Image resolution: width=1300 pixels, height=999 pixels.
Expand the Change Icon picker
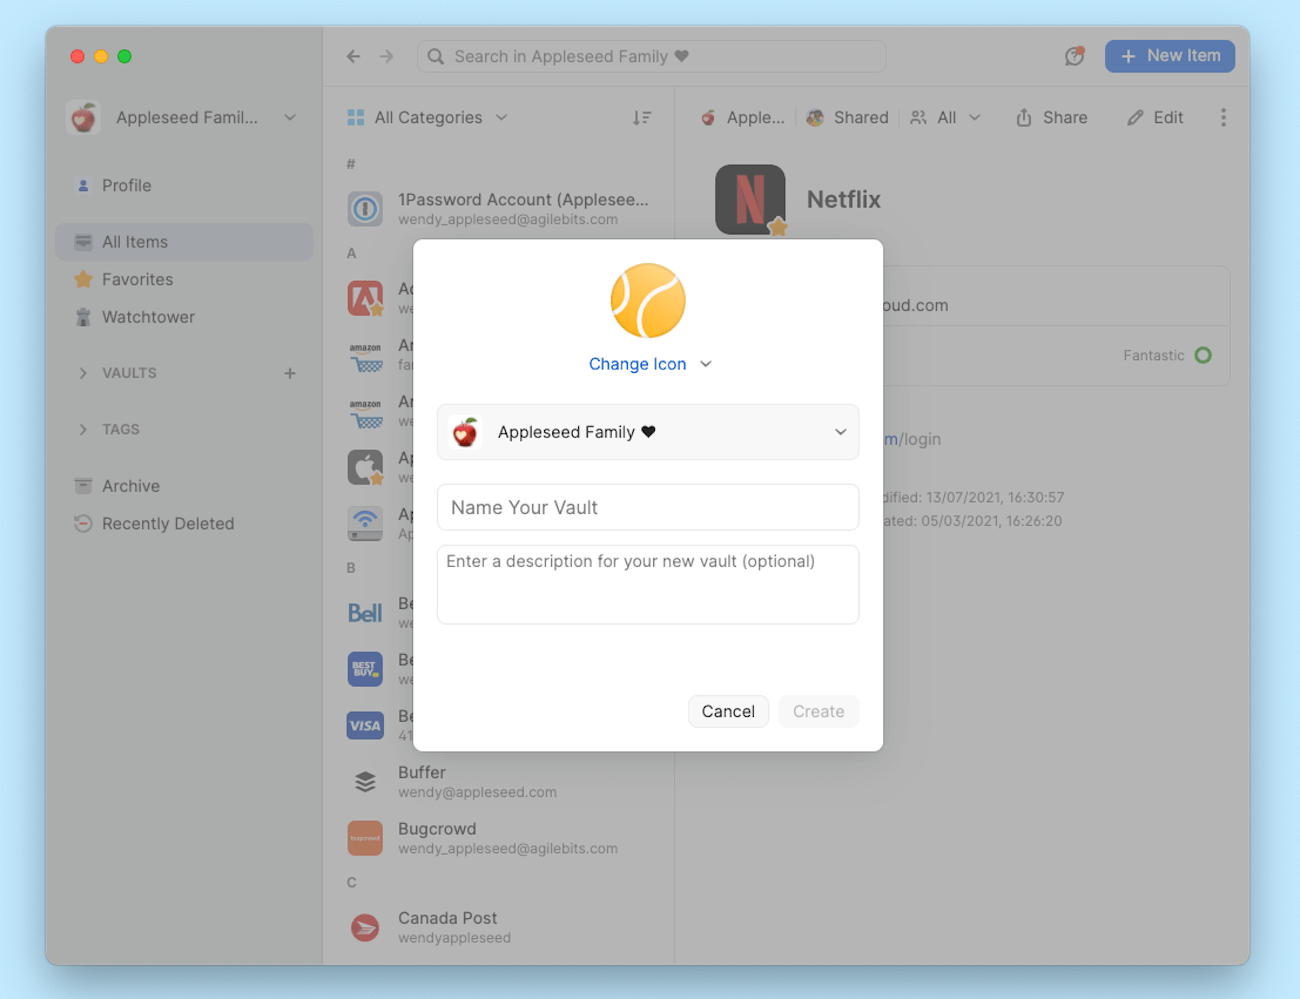coord(648,364)
